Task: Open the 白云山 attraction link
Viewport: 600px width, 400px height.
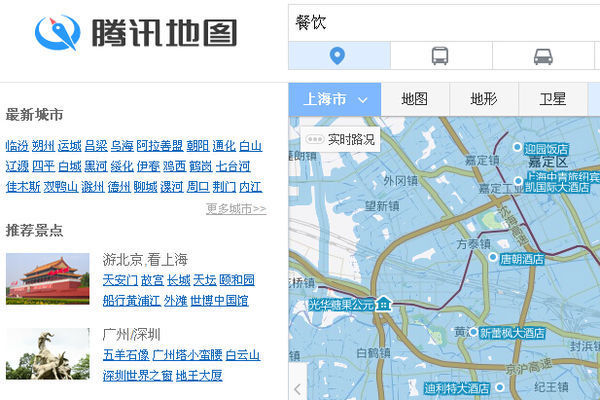Action: (243, 355)
